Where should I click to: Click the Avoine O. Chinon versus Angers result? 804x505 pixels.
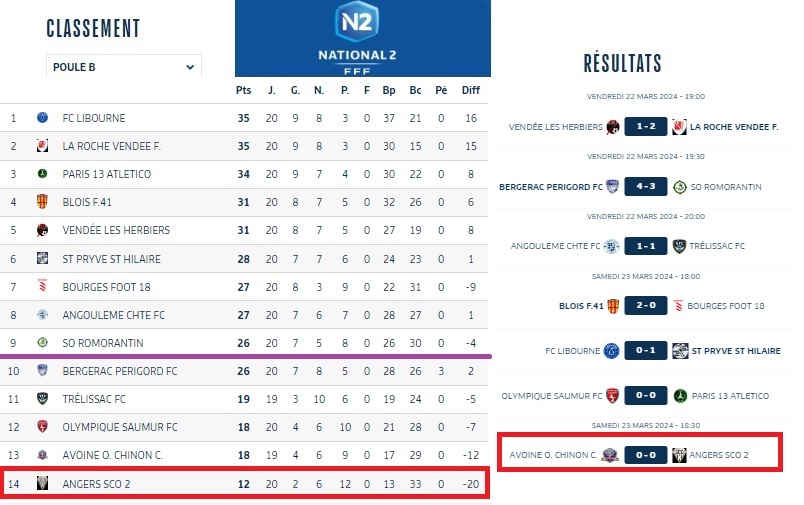coord(641,455)
